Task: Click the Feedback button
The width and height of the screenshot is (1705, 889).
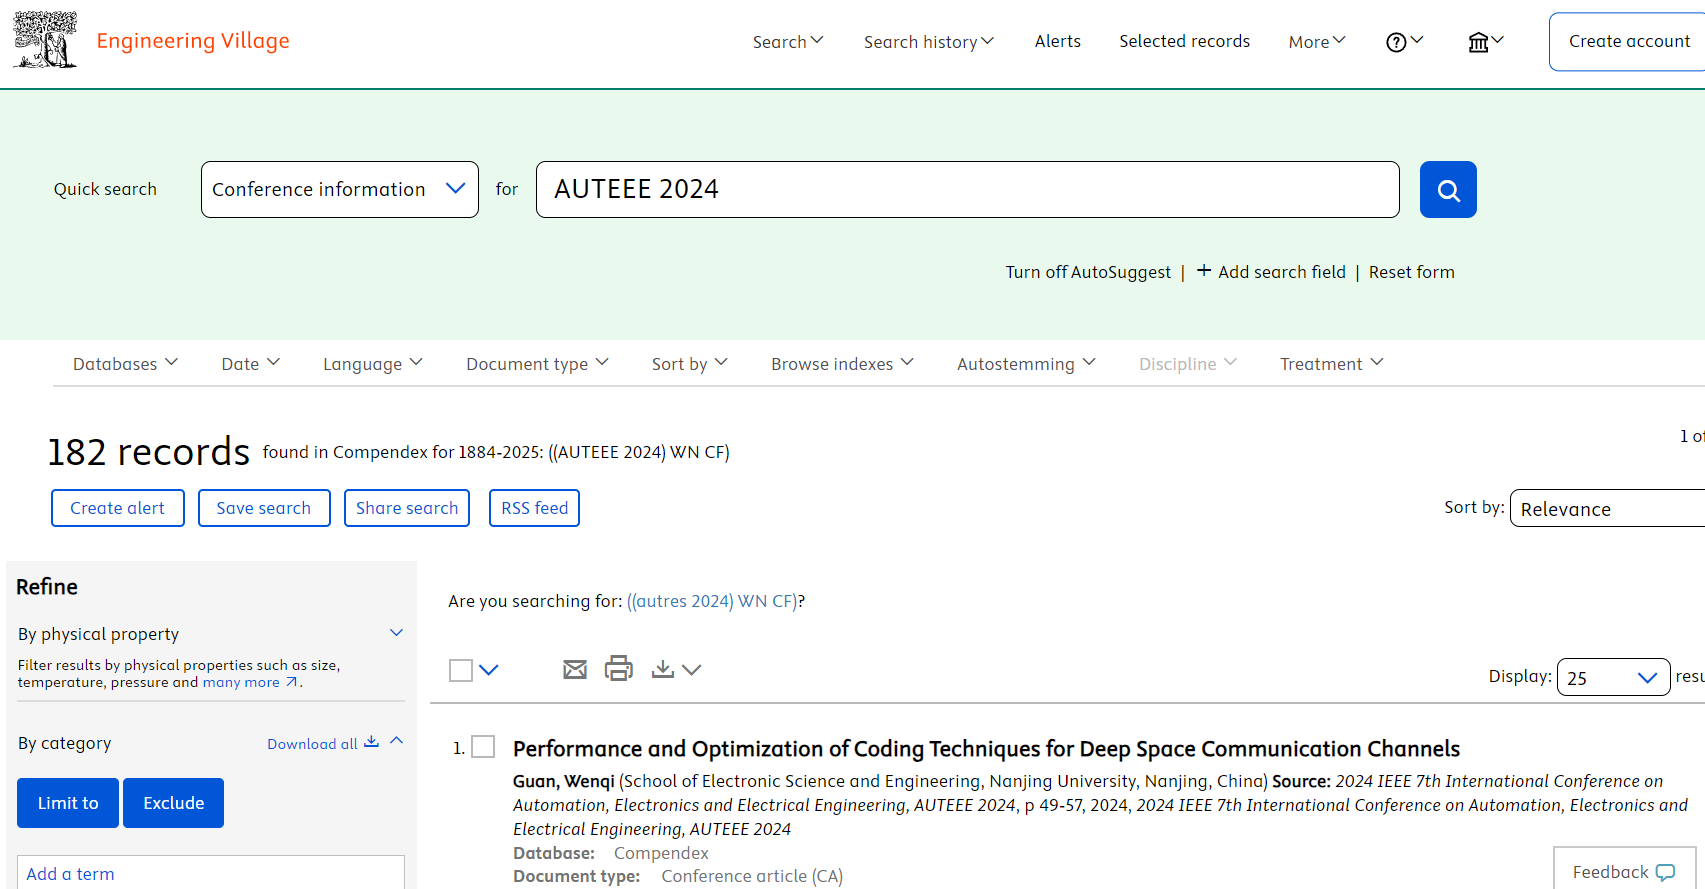Action: (1624, 868)
